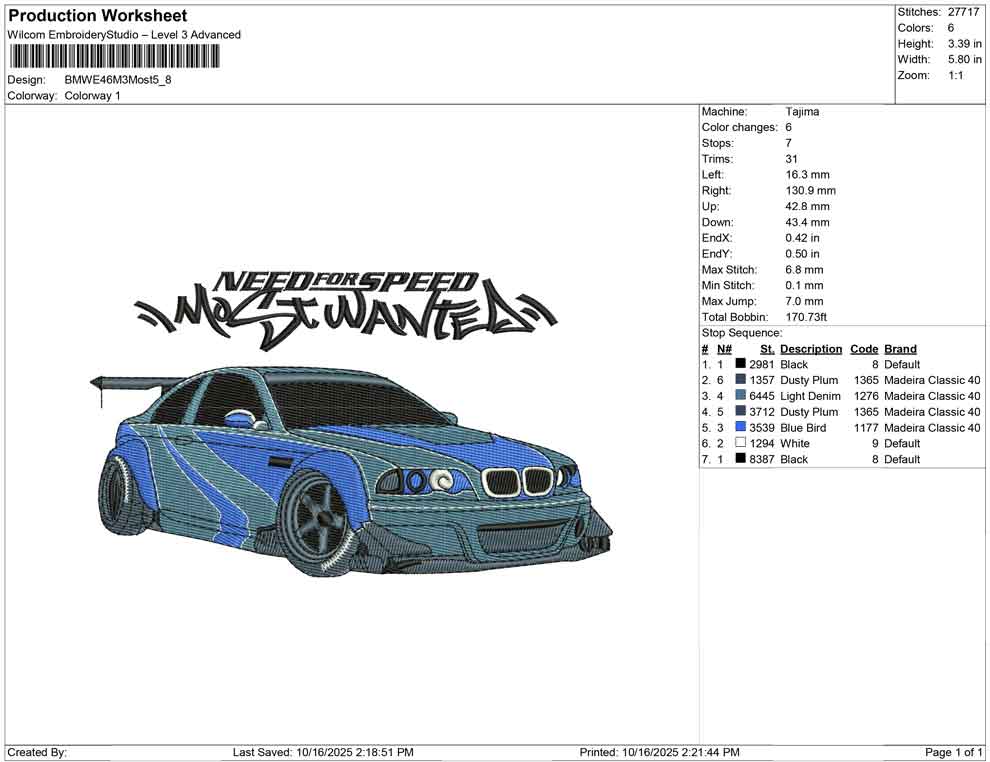Click the St. column header
The height and width of the screenshot is (762, 990).
[767, 349]
